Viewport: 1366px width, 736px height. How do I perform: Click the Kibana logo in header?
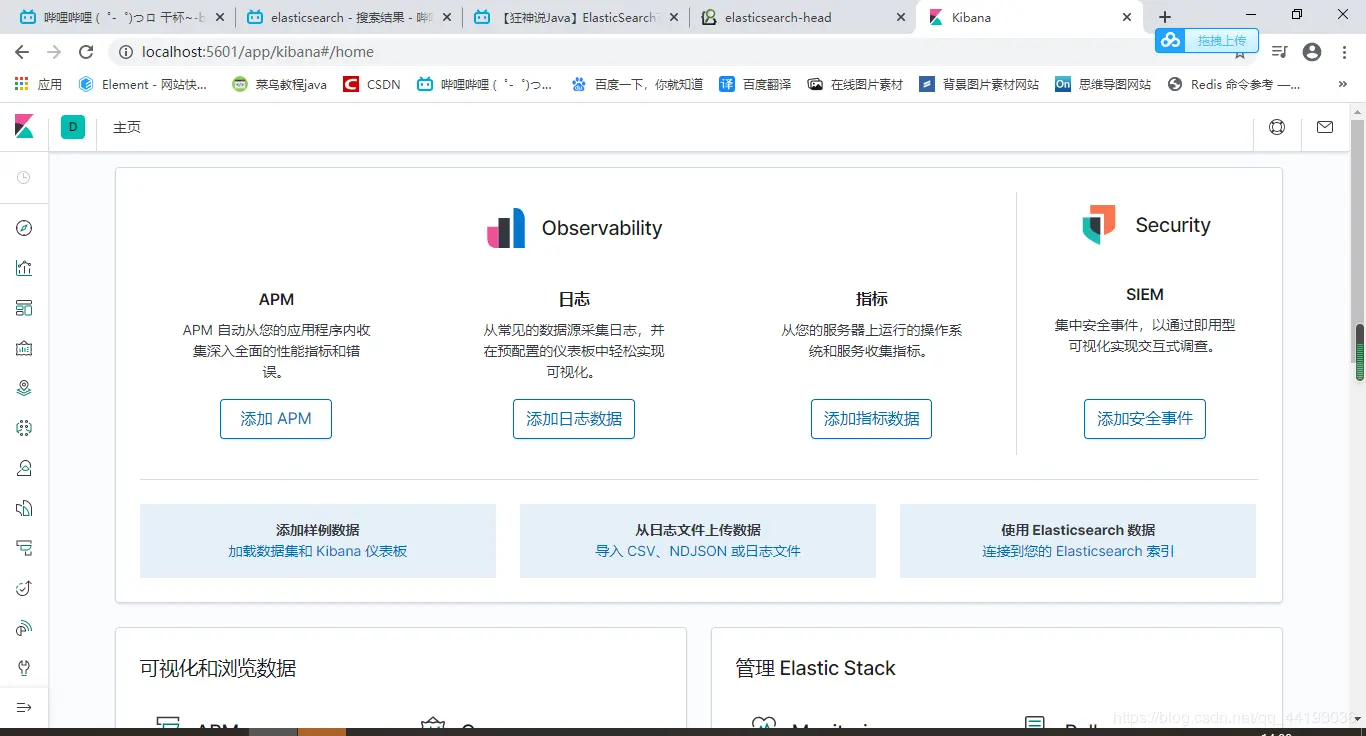(x=24, y=127)
